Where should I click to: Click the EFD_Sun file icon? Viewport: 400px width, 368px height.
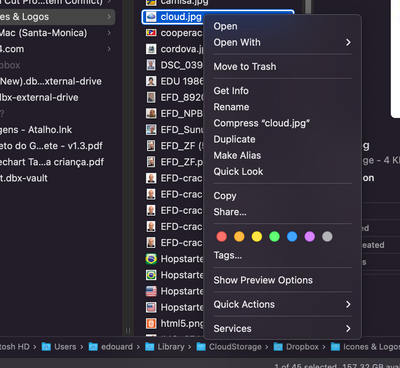pyautogui.click(x=151, y=130)
